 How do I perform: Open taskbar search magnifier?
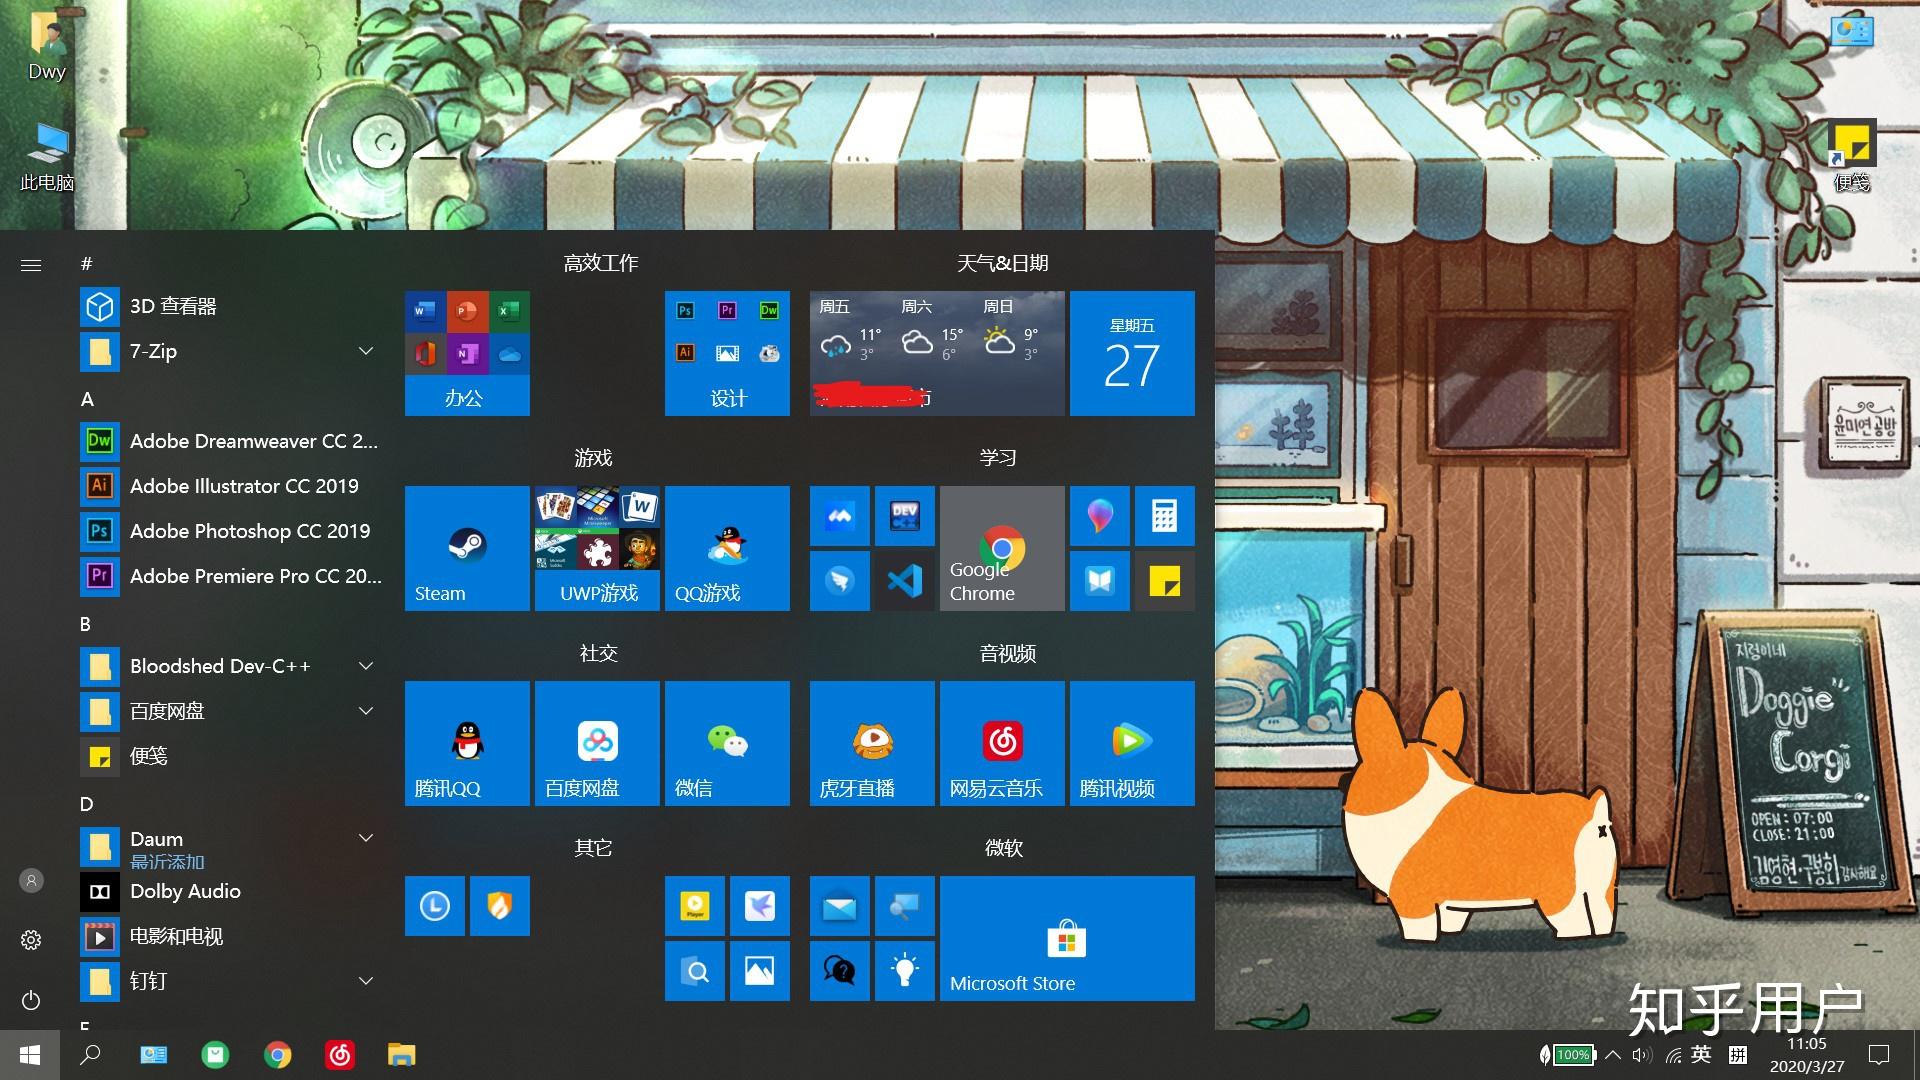pyautogui.click(x=90, y=1055)
